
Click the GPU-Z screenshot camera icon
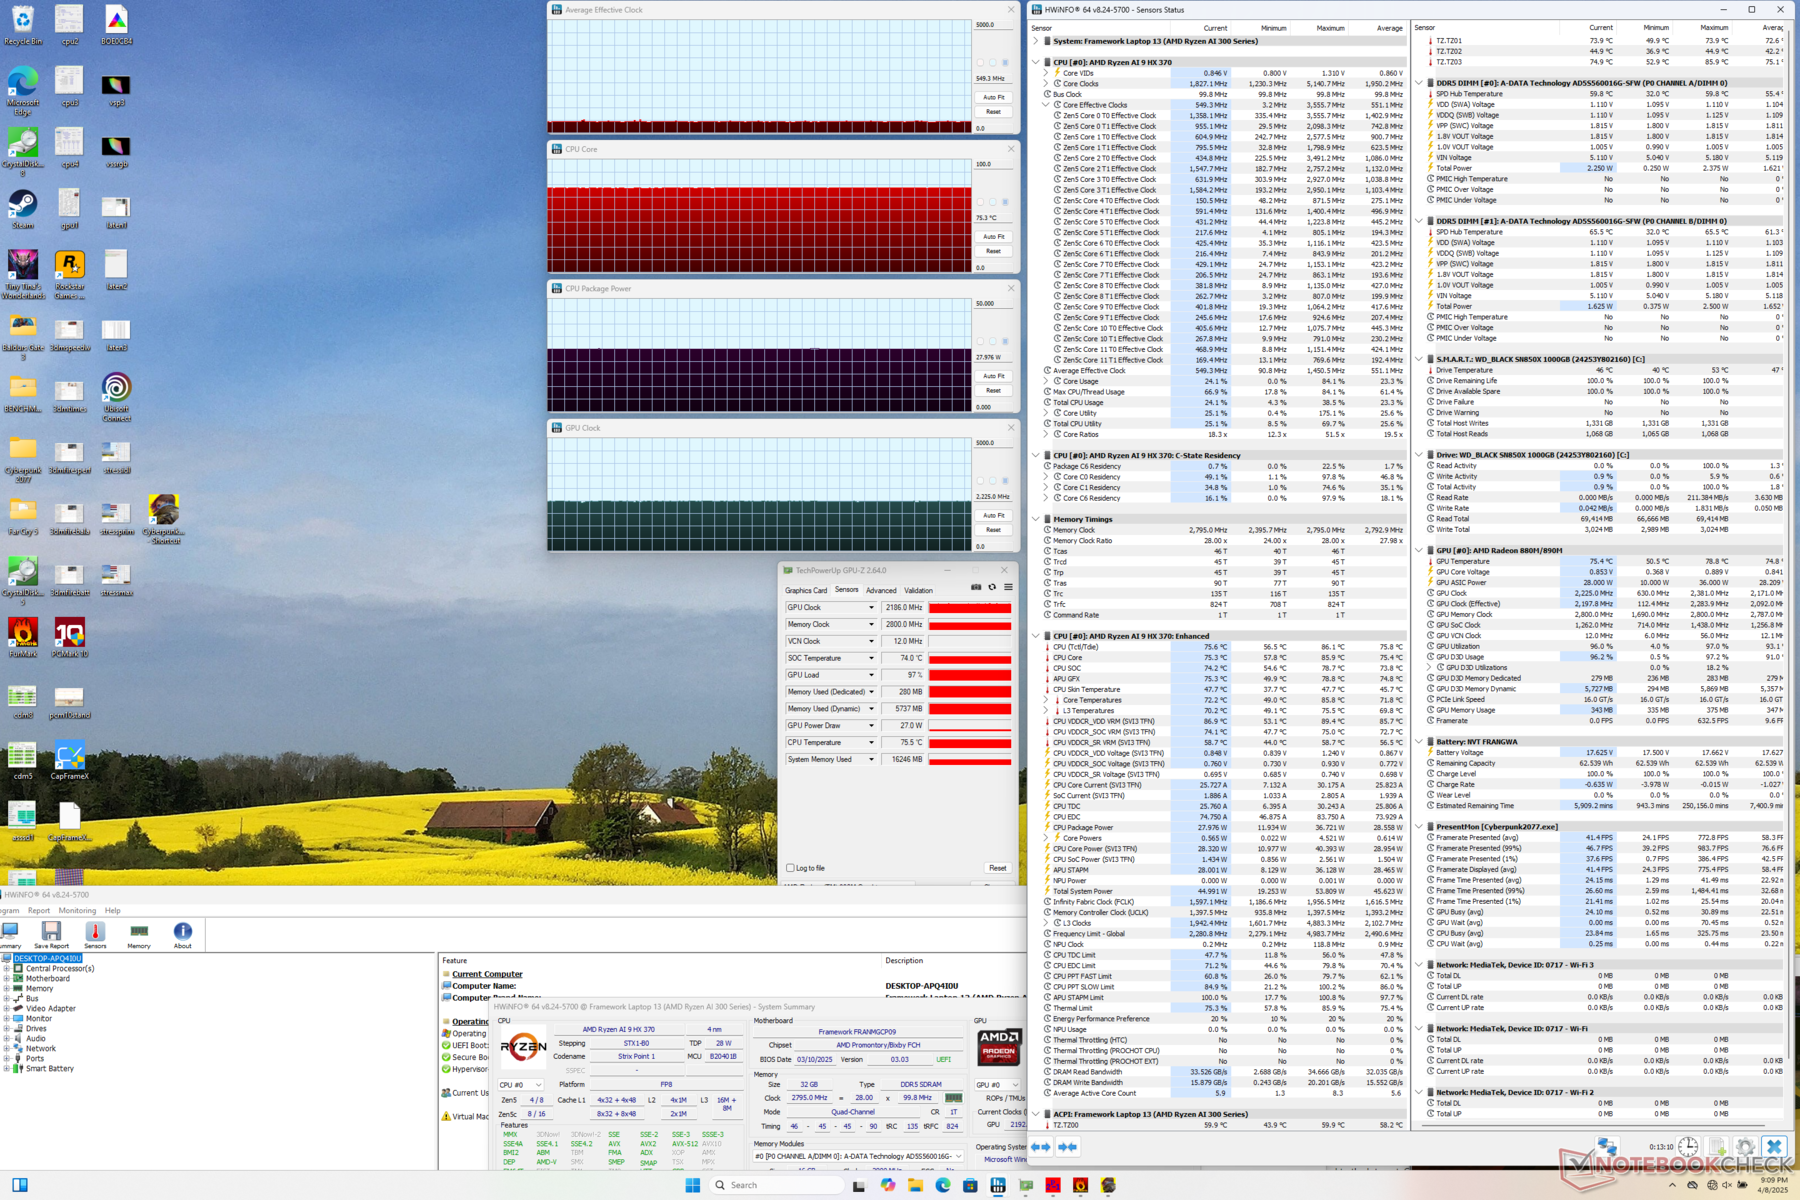pyautogui.click(x=976, y=588)
